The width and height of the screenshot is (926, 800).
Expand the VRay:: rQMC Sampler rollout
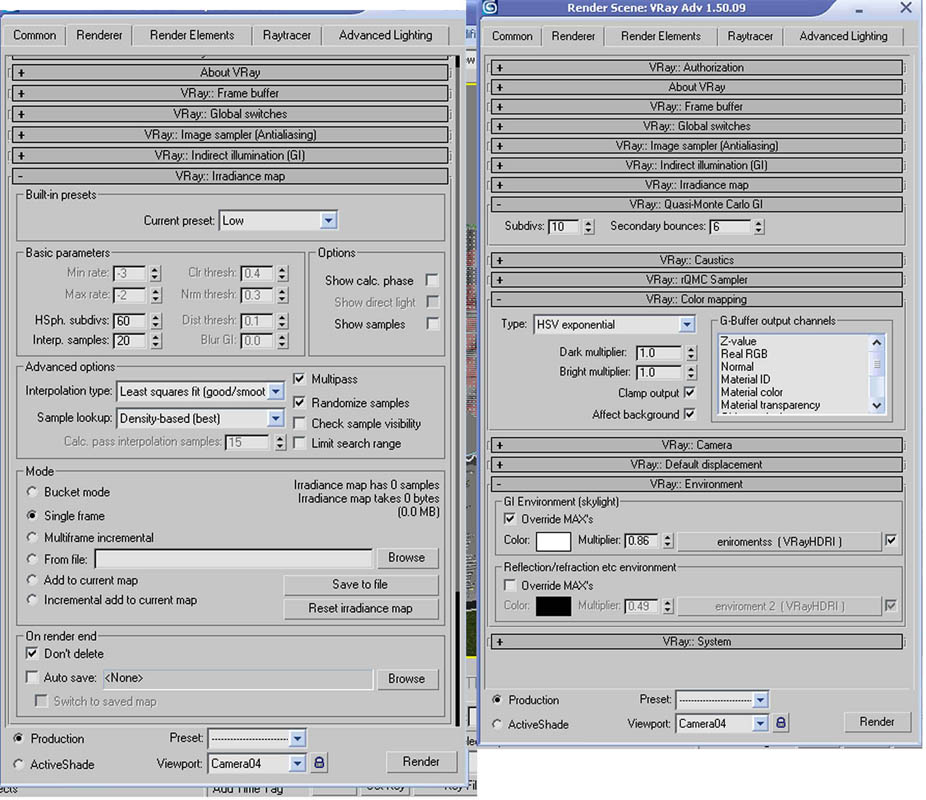tap(696, 279)
